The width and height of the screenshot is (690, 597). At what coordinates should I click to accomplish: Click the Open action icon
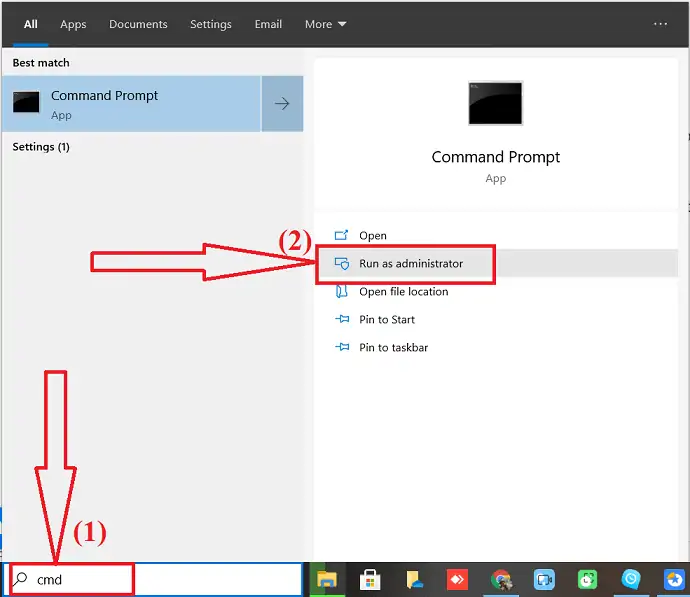341,235
